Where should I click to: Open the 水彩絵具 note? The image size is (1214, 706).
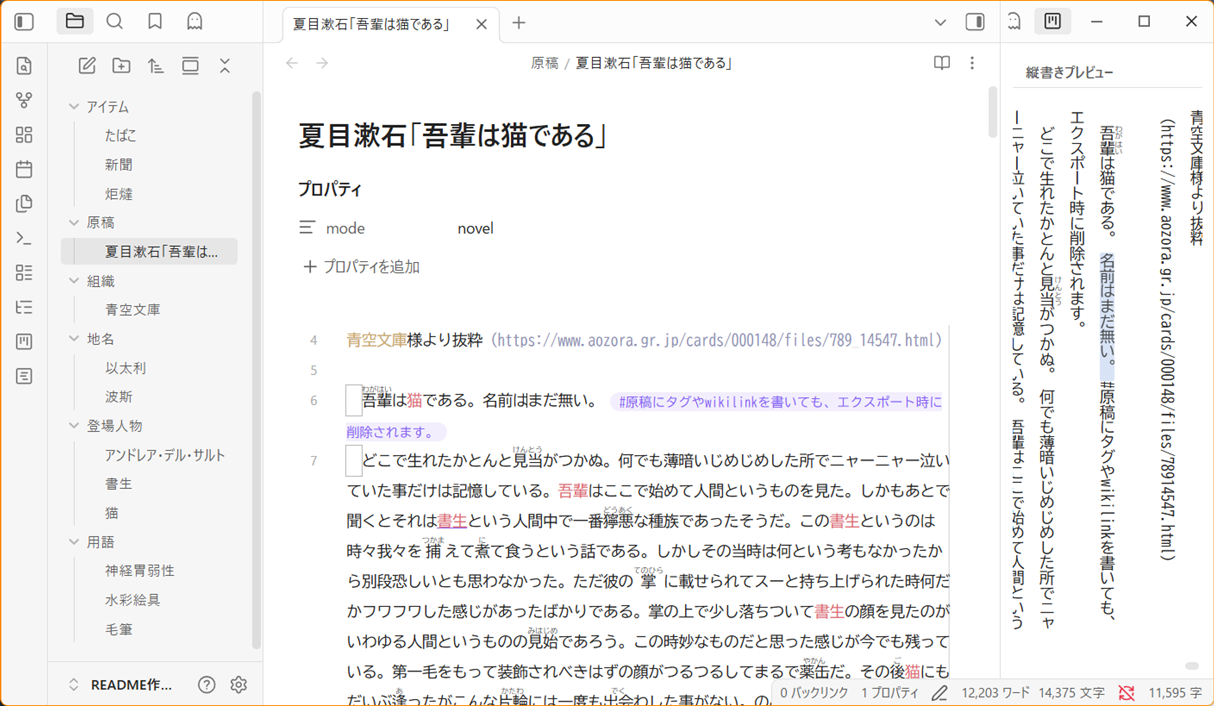[x=133, y=600]
